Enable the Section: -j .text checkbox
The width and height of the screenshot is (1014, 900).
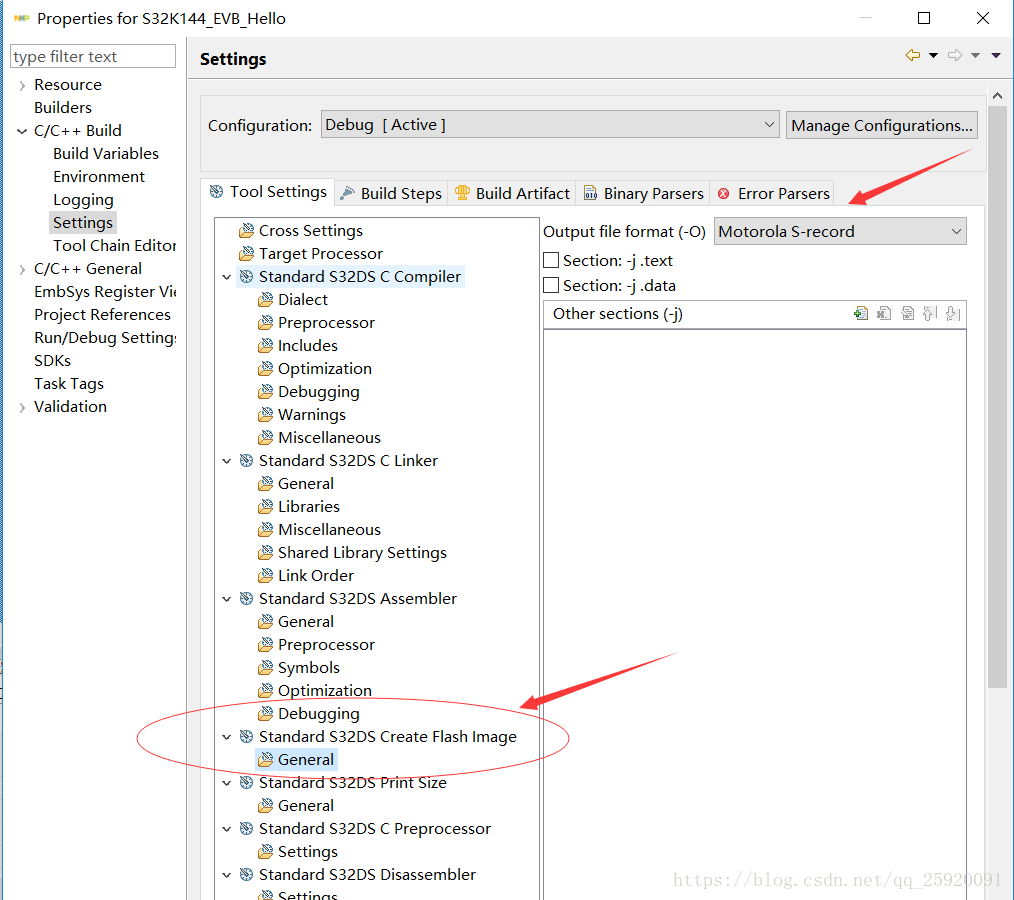[x=551, y=260]
